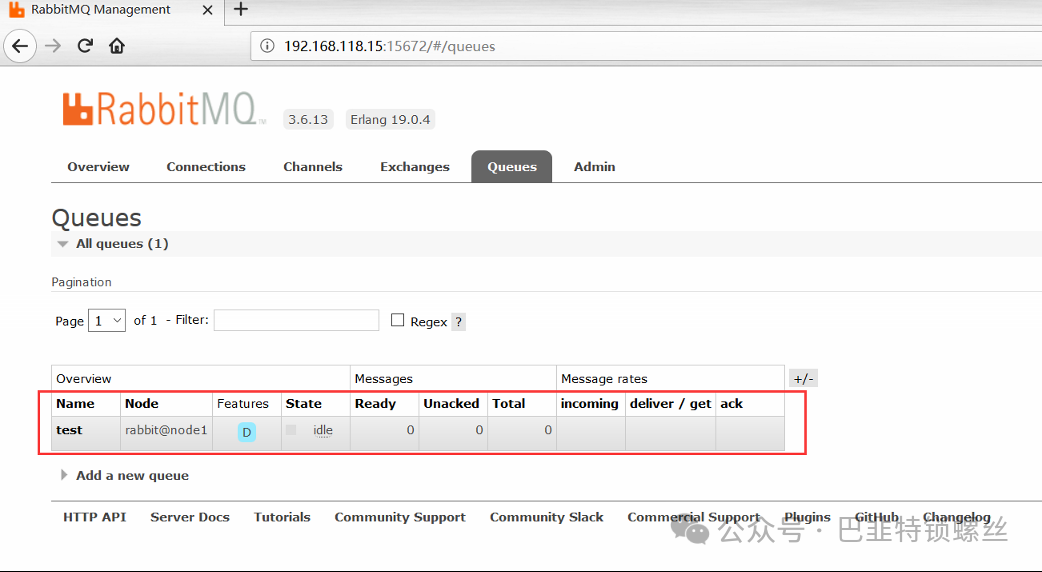Open the Community Slack footer link
The width and height of the screenshot is (1042, 572).
coord(546,517)
